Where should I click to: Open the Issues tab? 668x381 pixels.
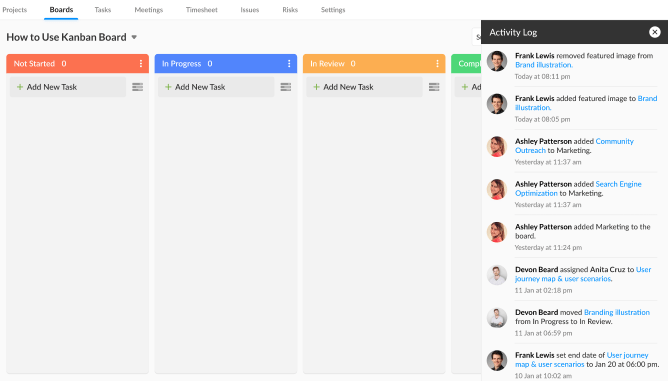250,9
